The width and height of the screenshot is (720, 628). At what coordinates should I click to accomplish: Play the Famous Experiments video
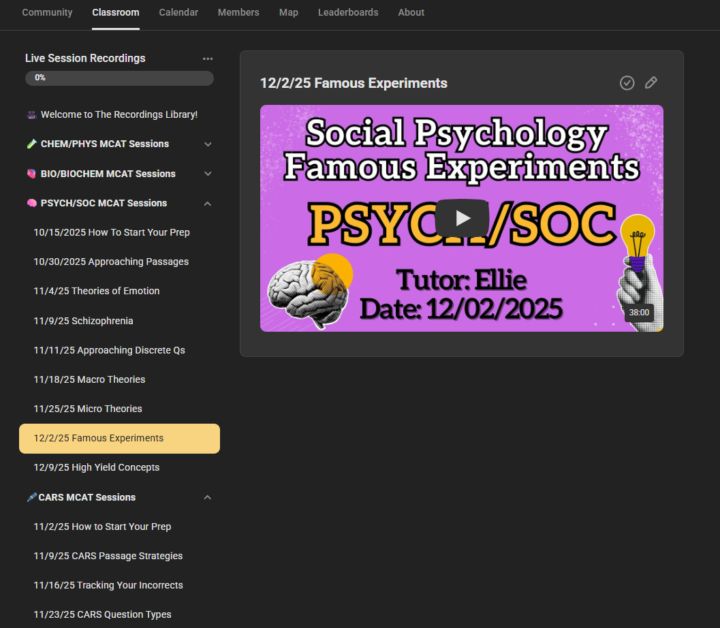pos(461,218)
